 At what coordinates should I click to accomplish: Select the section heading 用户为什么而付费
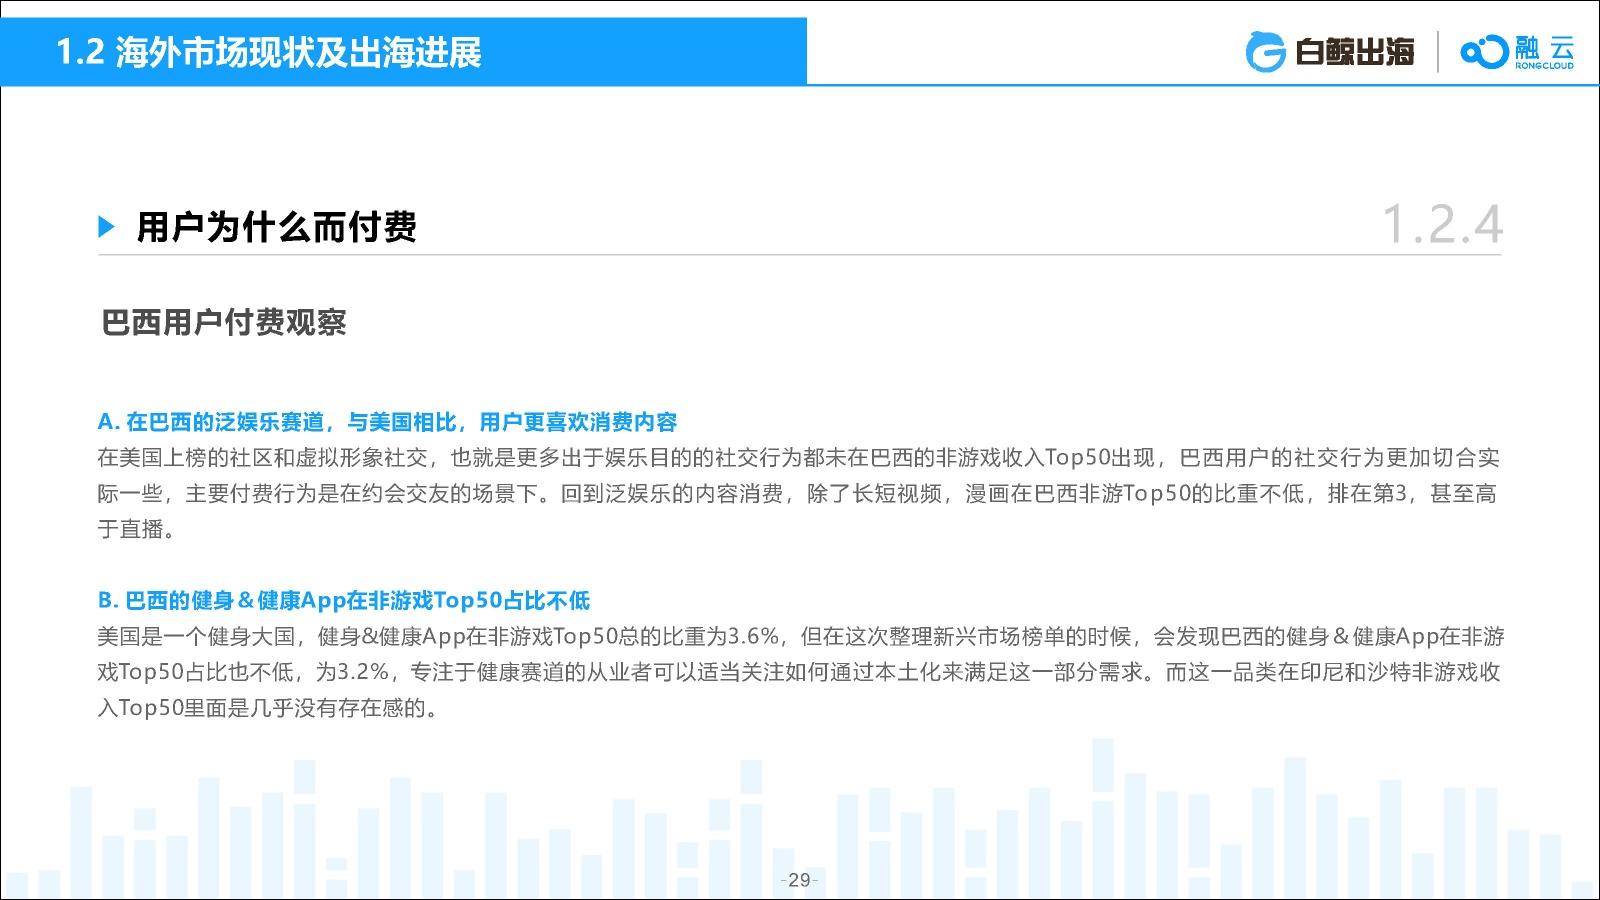click(277, 227)
